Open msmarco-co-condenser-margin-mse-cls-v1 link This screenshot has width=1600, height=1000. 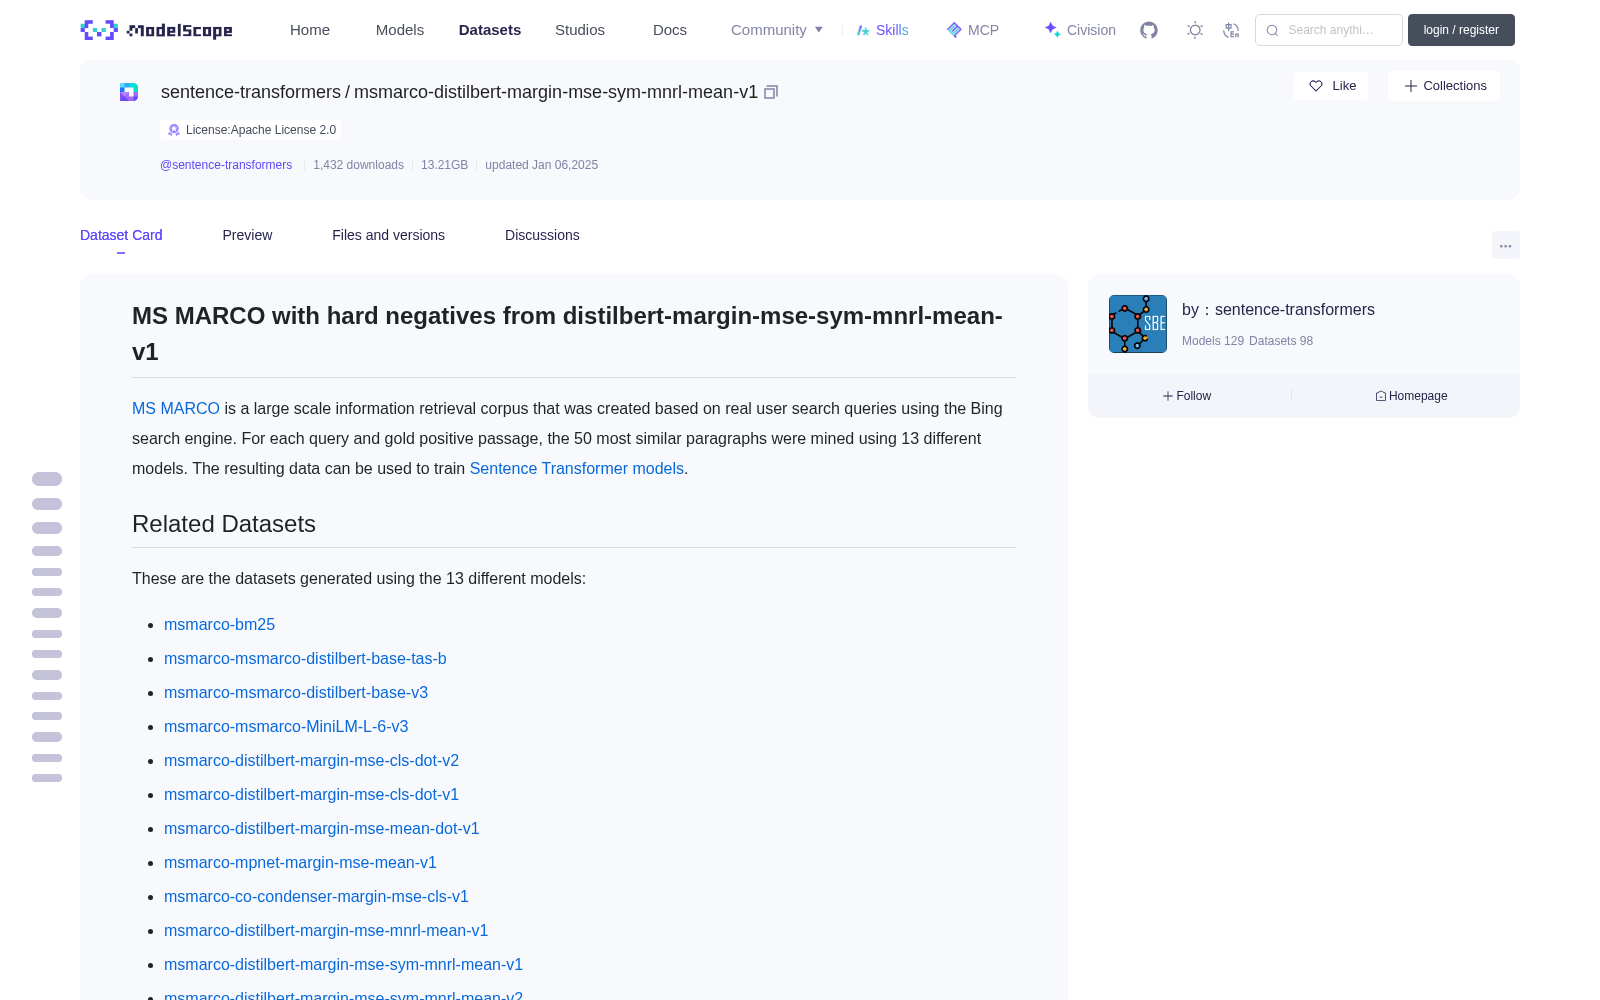pos(316,896)
